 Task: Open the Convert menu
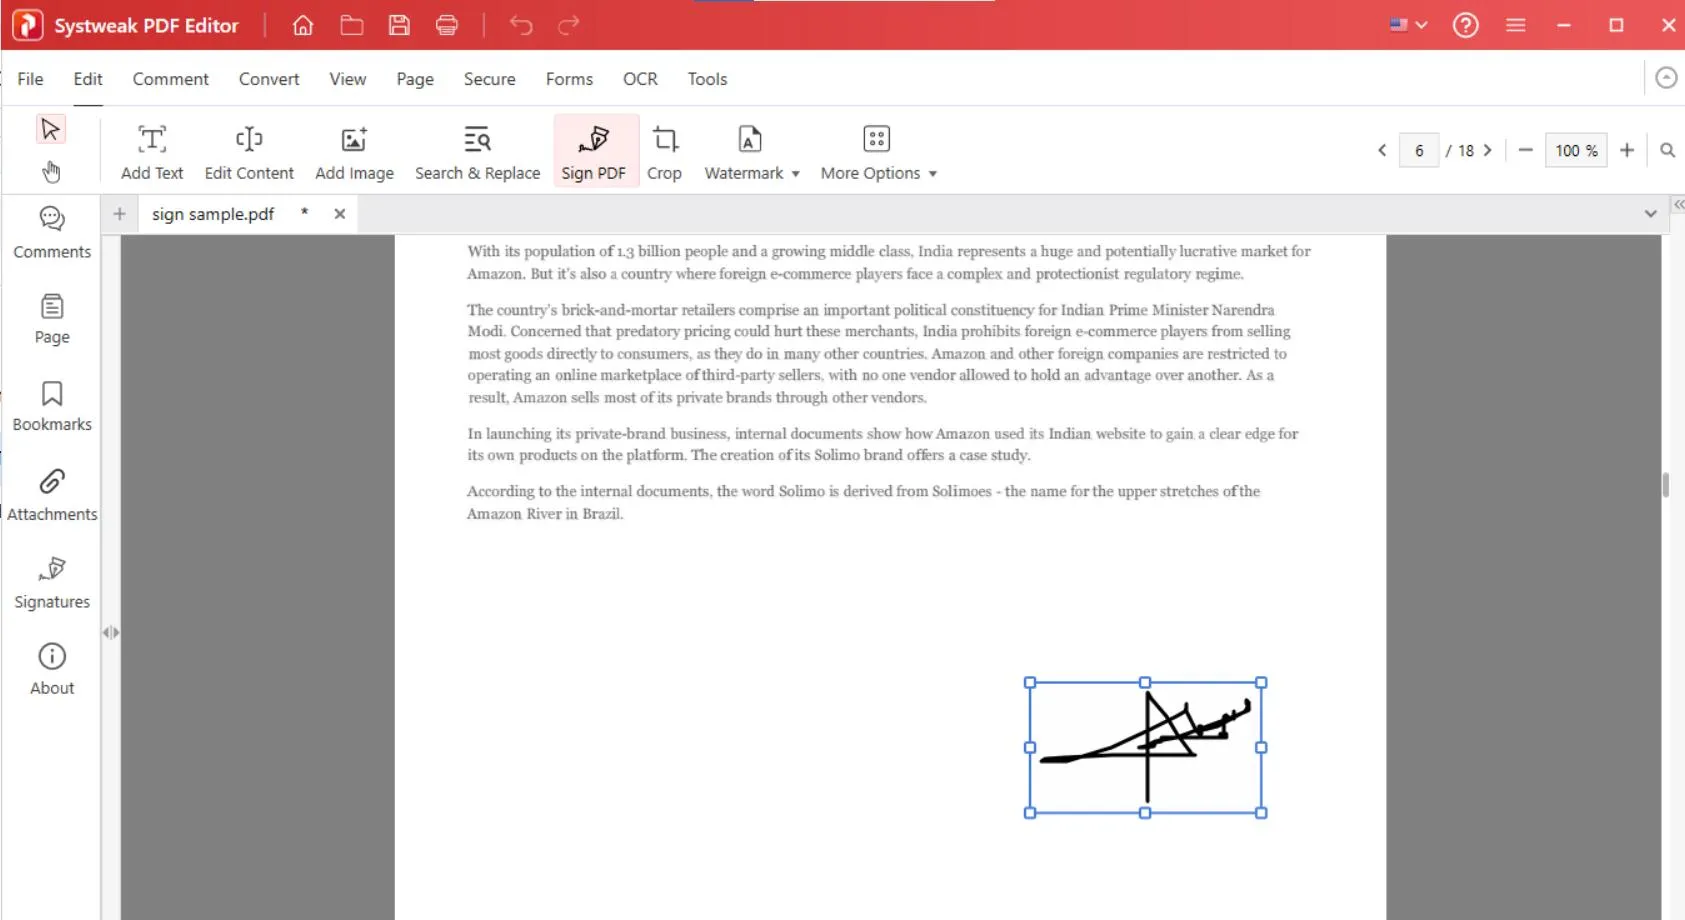point(268,79)
